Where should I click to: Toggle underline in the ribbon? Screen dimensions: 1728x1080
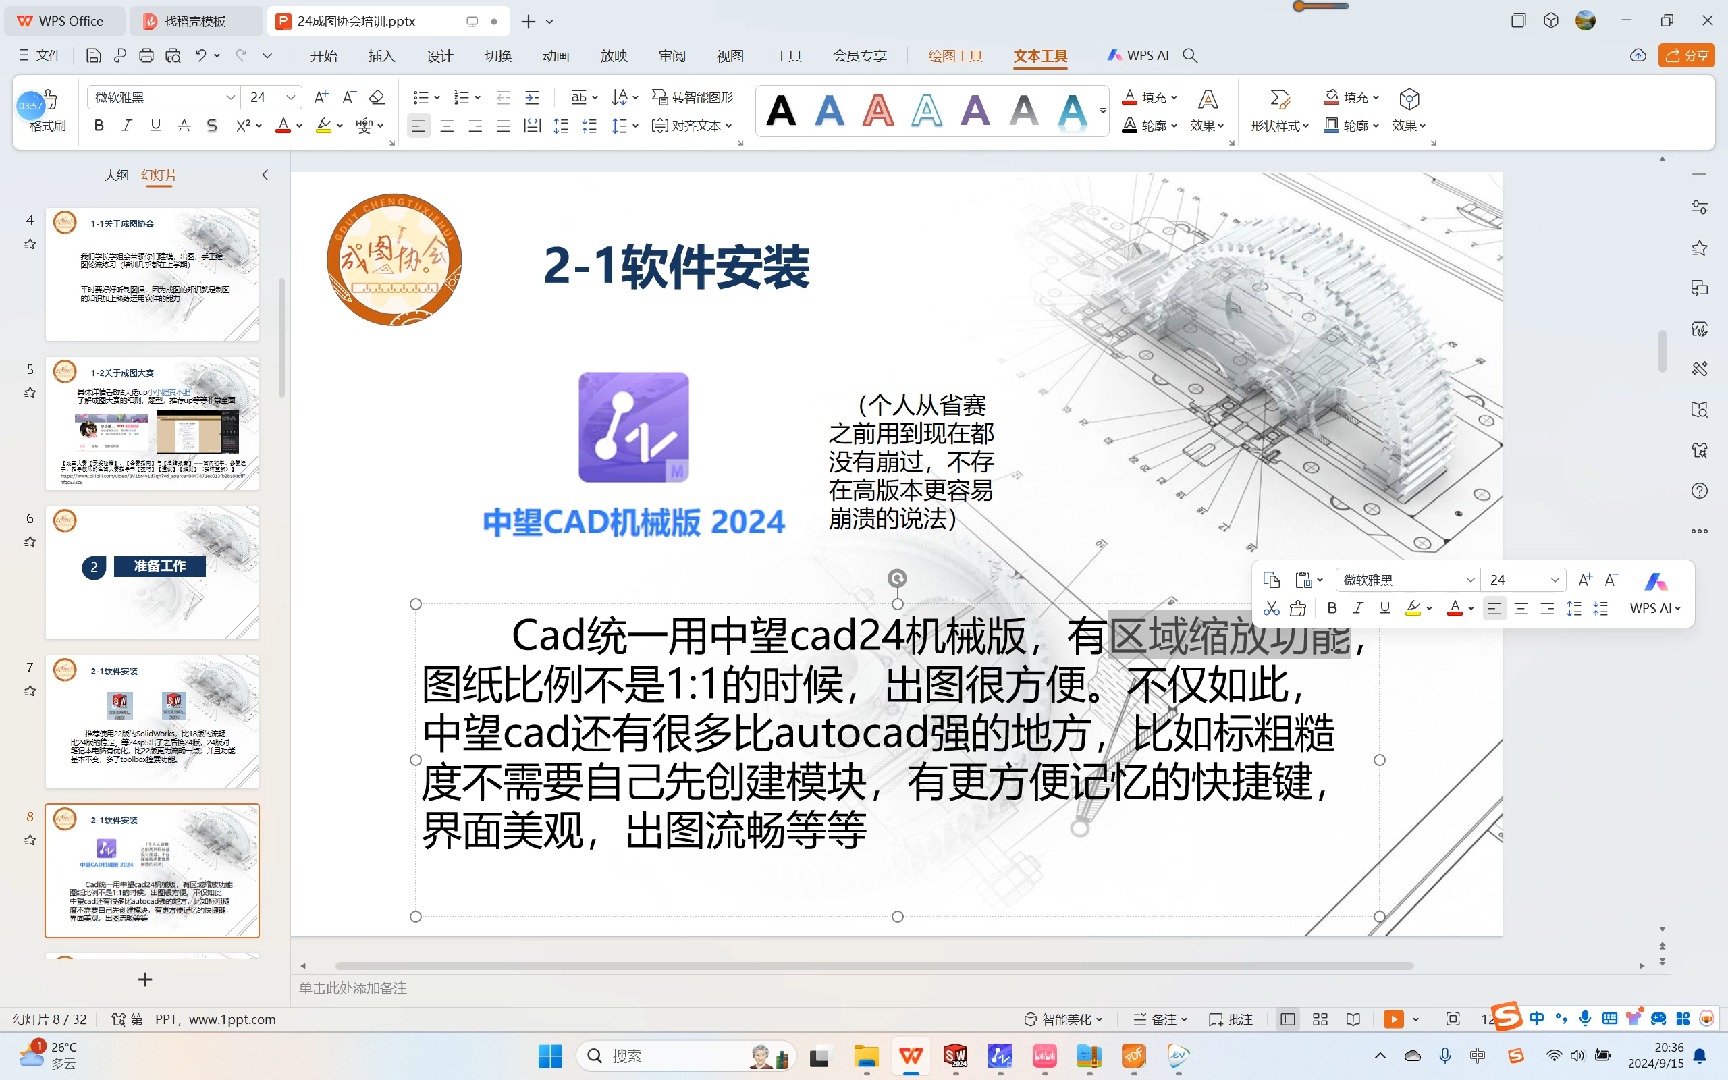pyautogui.click(x=155, y=125)
